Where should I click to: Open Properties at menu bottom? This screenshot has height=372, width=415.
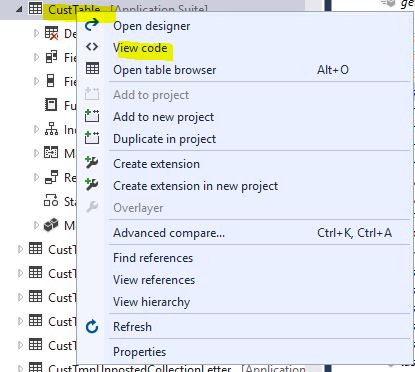pyautogui.click(x=139, y=352)
